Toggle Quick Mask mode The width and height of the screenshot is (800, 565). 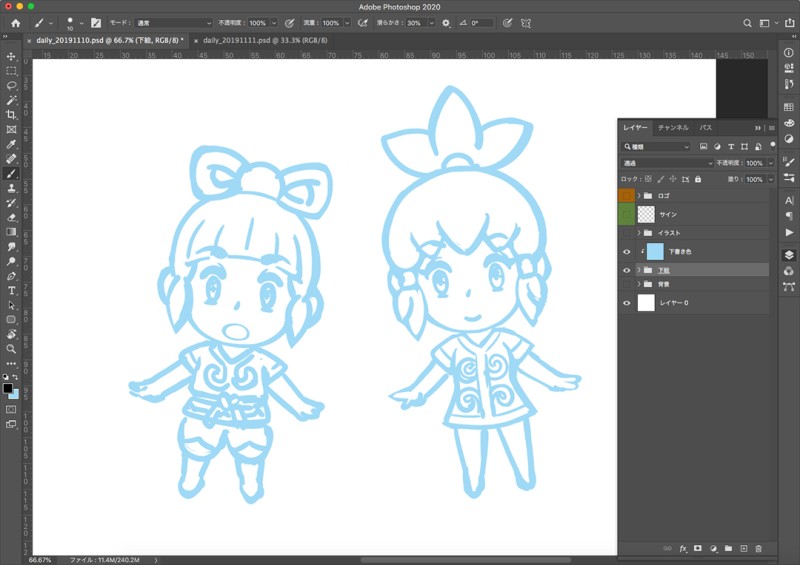tap(11, 409)
